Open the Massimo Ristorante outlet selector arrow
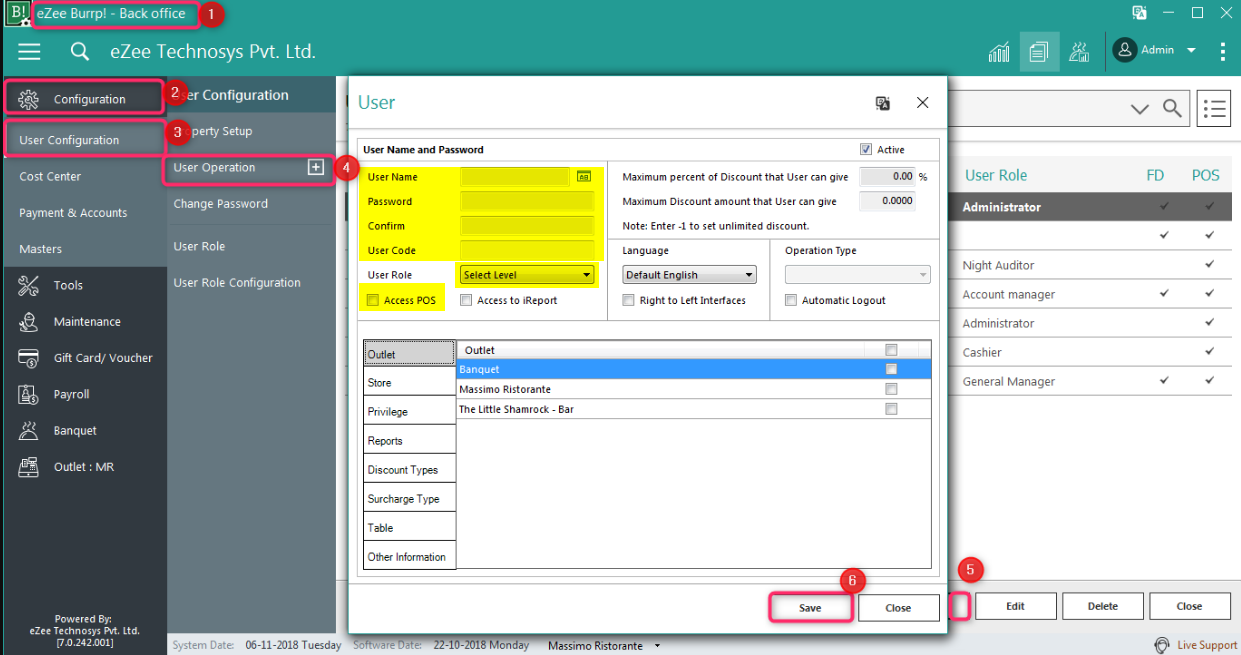The width and height of the screenshot is (1241, 655). (x=657, y=646)
